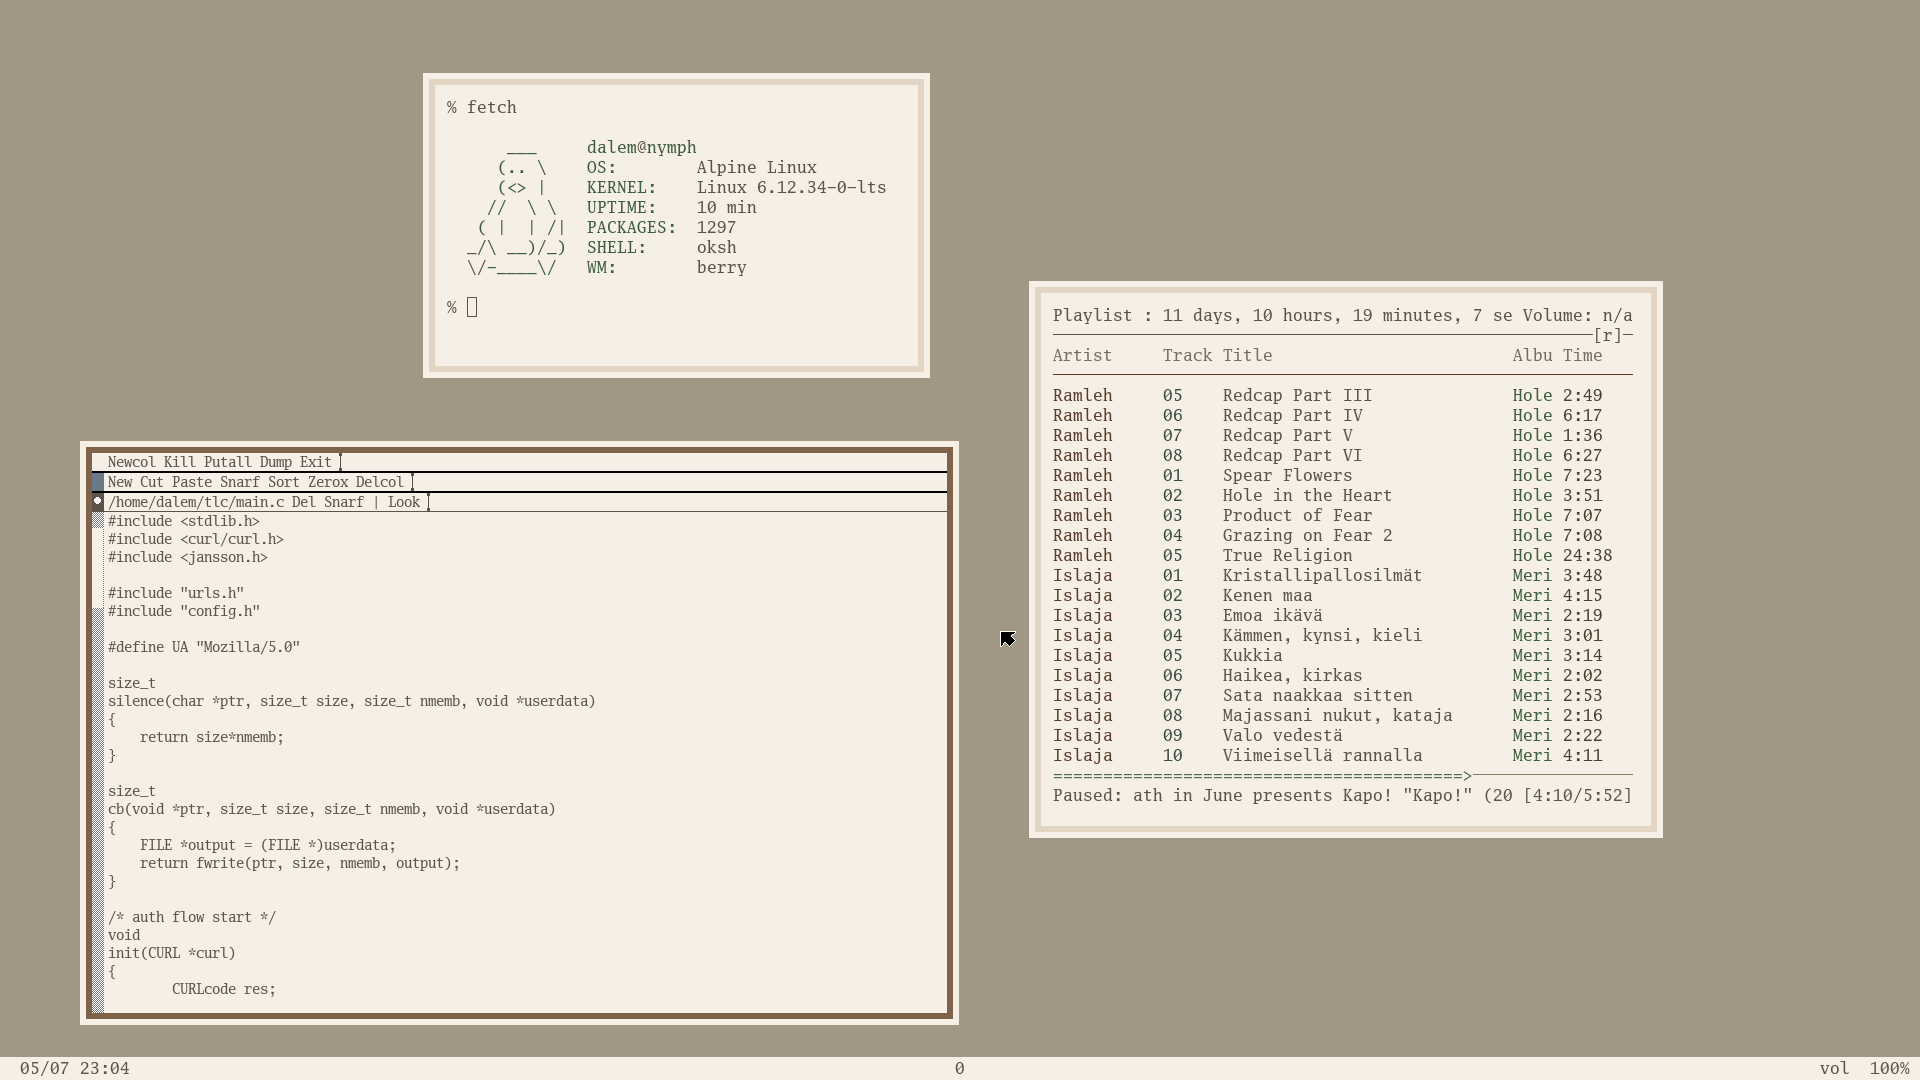The image size is (1920, 1080).
Task: Click the terminal prompt cursor
Action: (472, 308)
